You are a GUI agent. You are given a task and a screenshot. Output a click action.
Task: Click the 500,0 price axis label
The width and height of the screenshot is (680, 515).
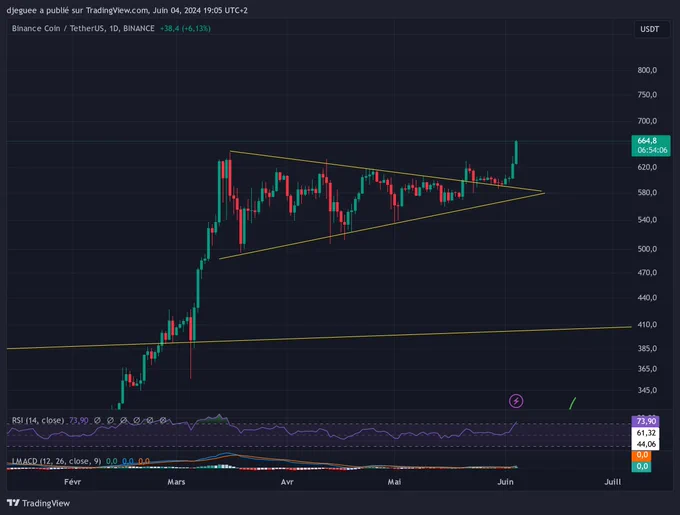point(647,249)
